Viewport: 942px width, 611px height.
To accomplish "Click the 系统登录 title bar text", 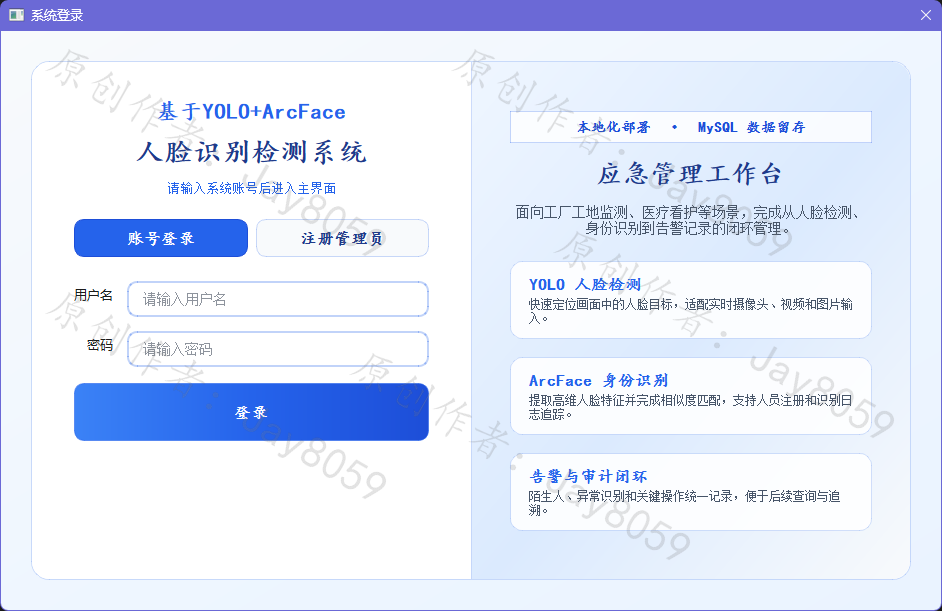I will pos(57,15).
